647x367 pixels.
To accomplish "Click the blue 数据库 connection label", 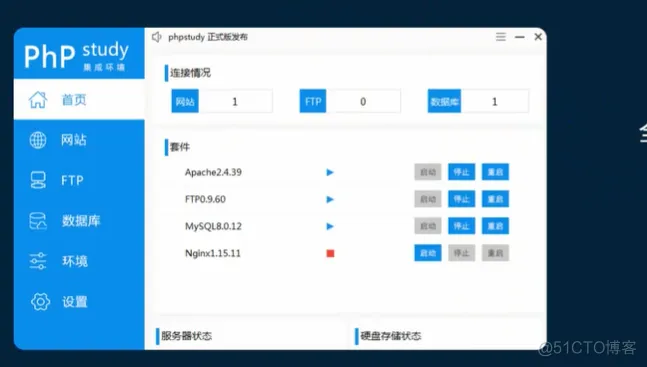I will click(444, 101).
